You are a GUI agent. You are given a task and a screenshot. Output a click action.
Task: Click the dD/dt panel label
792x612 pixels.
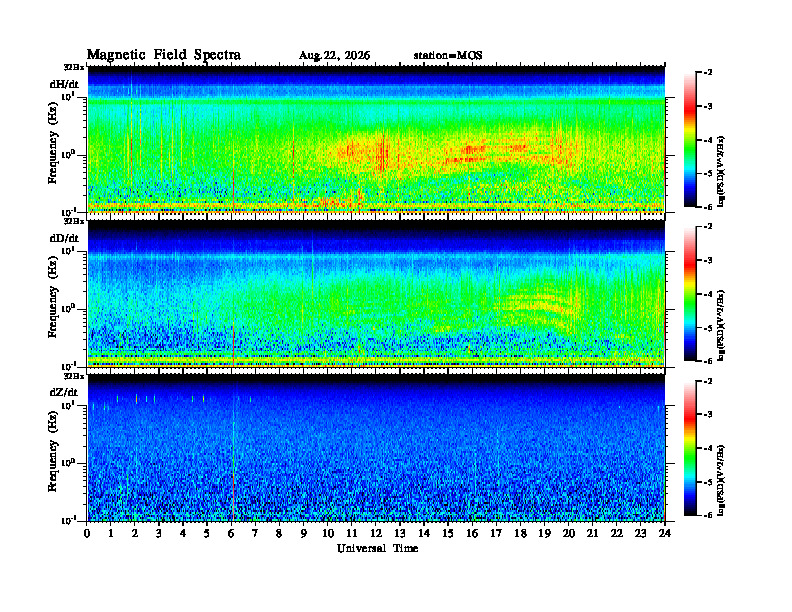[64, 238]
